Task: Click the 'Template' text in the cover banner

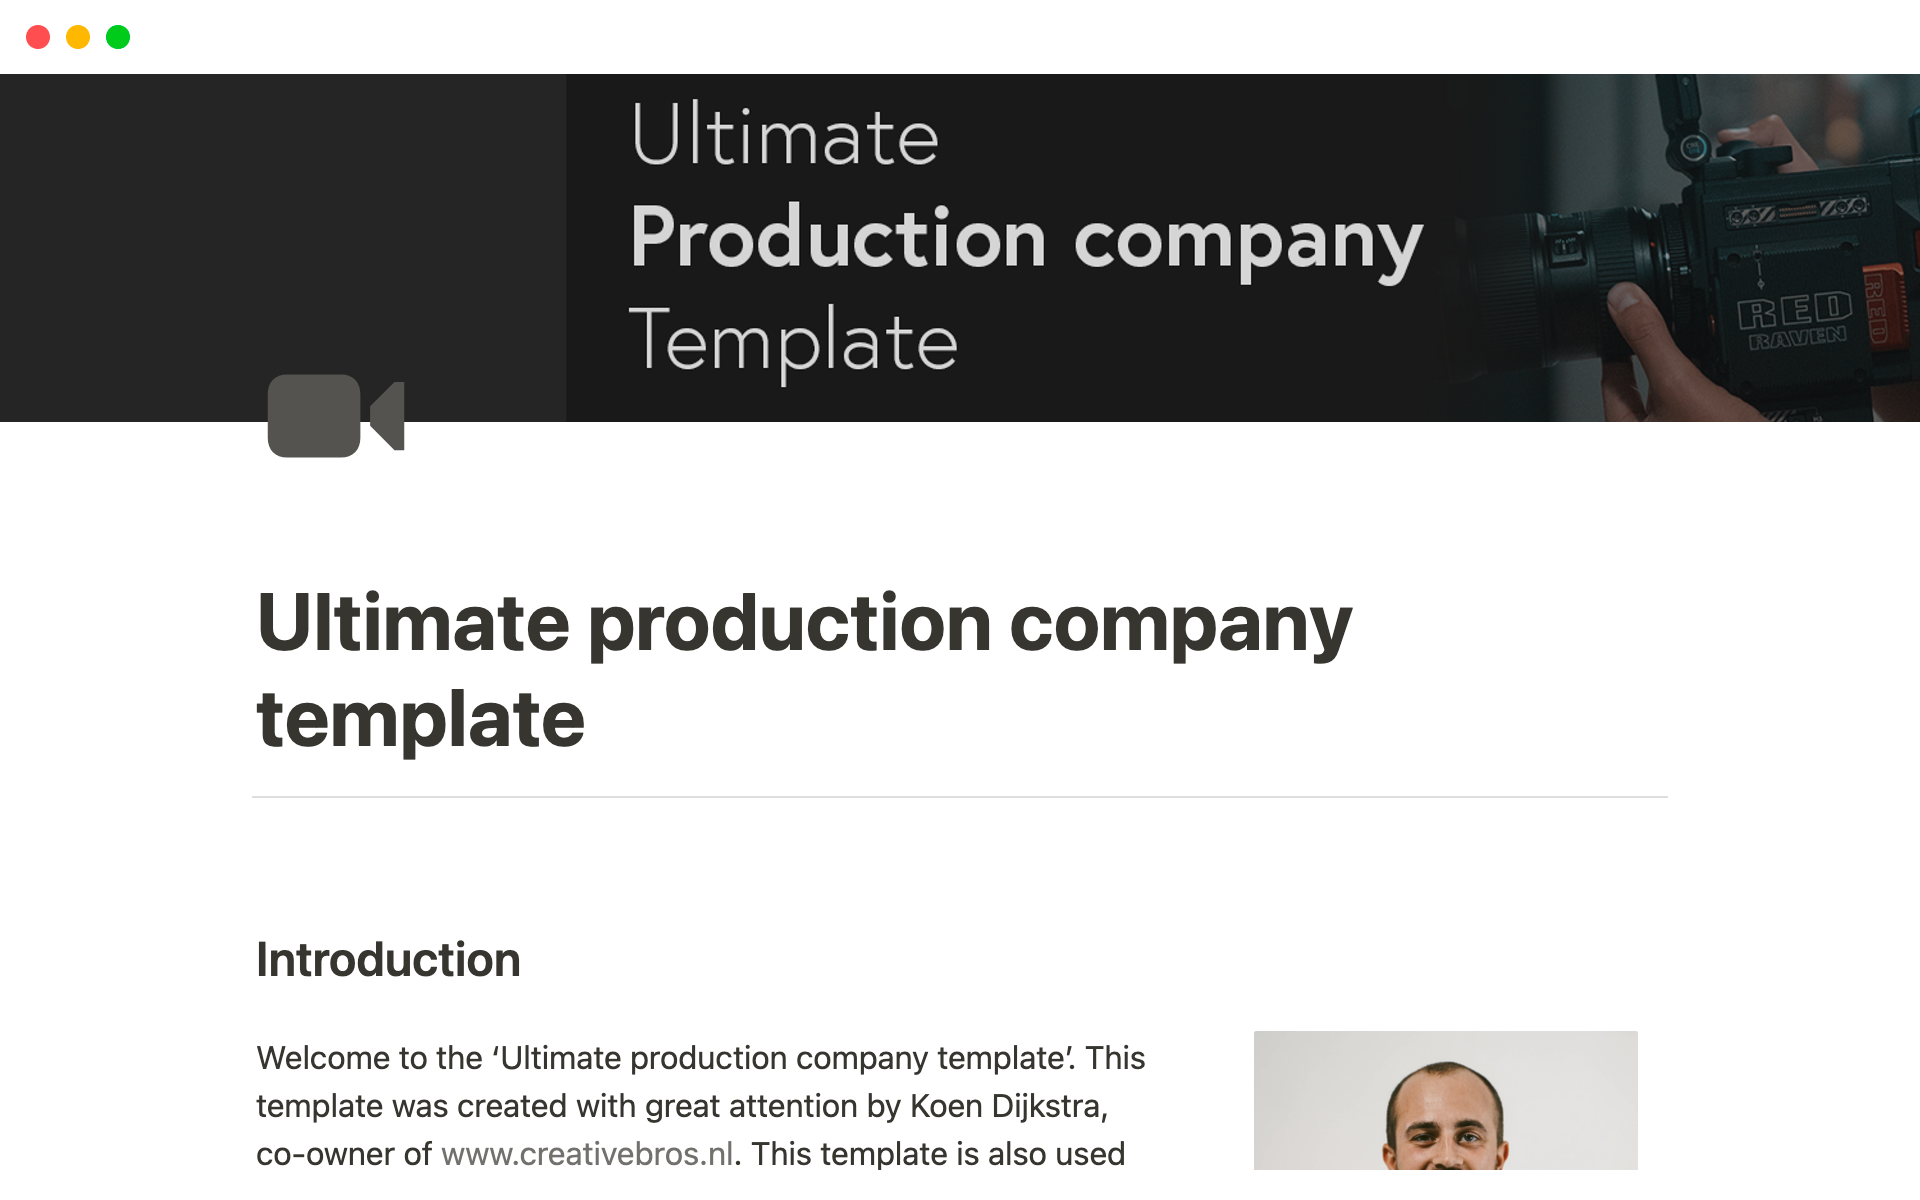Action: point(793,341)
